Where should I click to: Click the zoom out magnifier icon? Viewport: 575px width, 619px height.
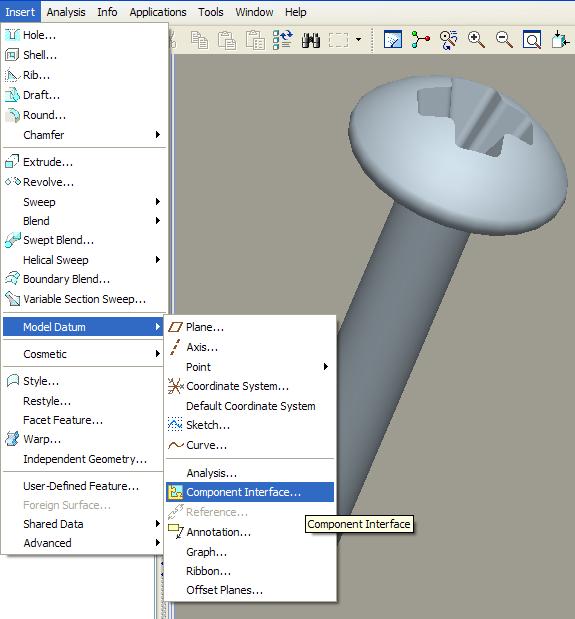tap(504, 40)
